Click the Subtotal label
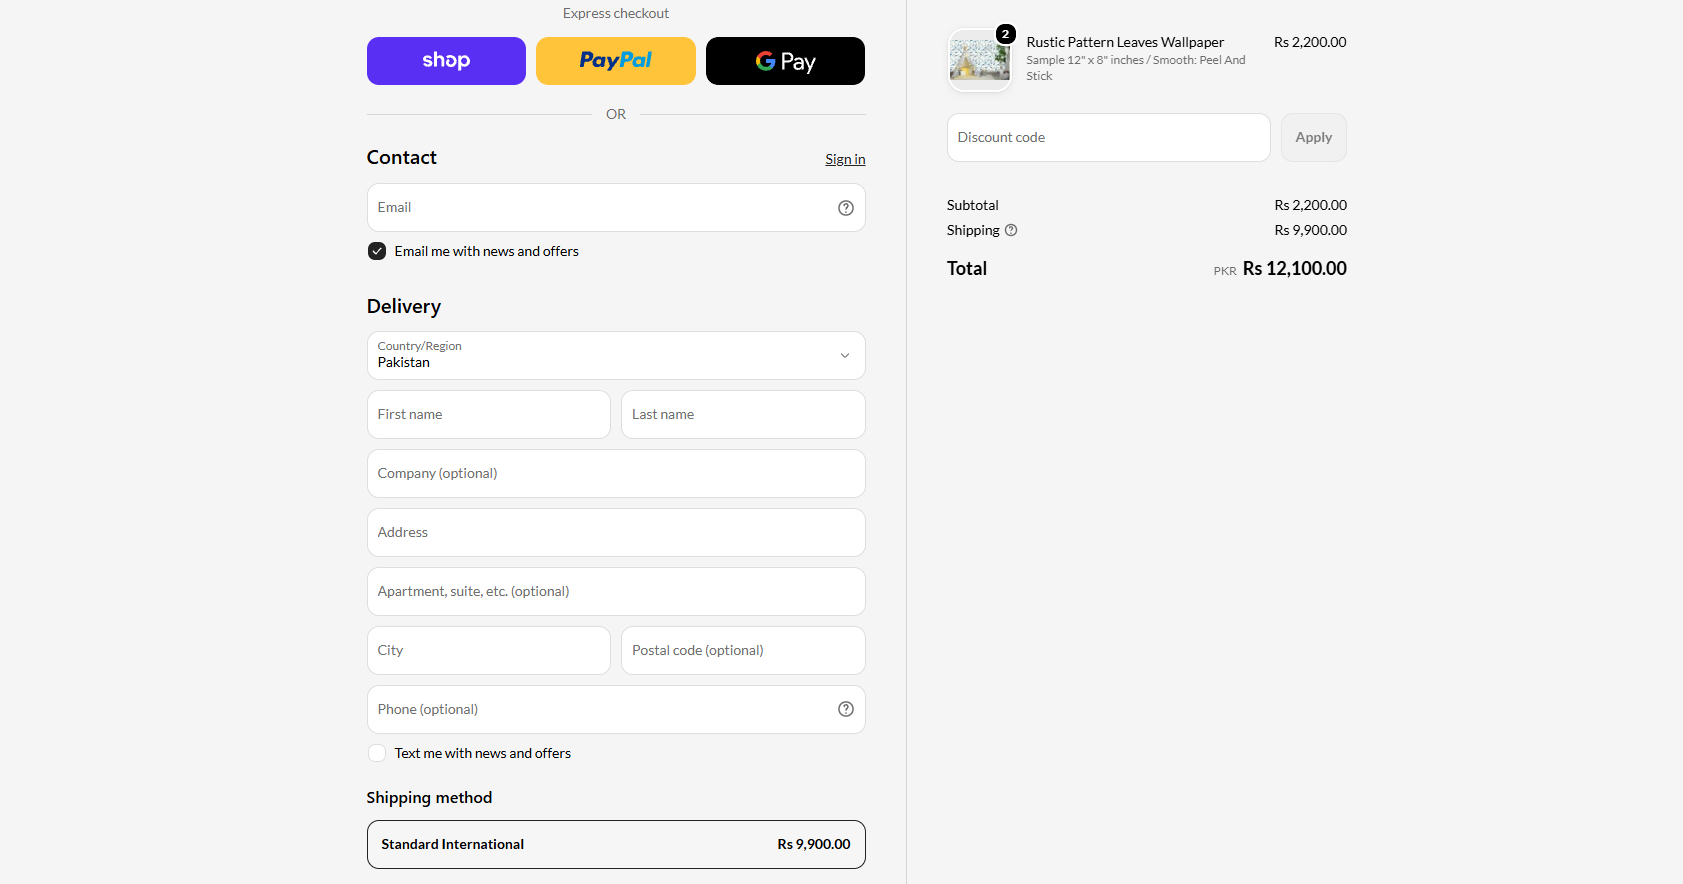This screenshot has height=884, width=1683. coord(973,205)
